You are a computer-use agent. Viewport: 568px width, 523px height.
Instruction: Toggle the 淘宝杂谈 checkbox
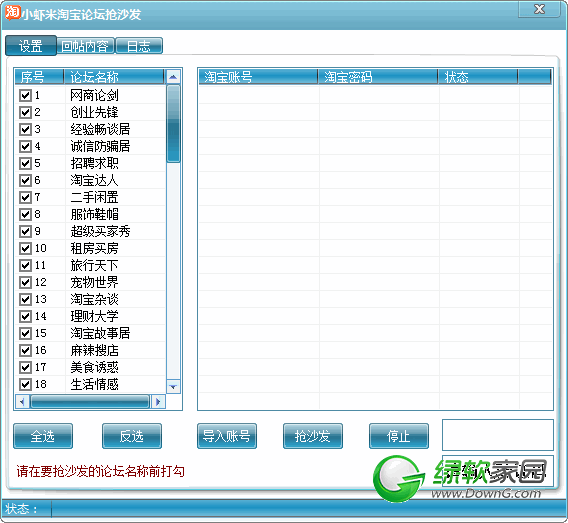pyautogui.click(x=25, y=300)
